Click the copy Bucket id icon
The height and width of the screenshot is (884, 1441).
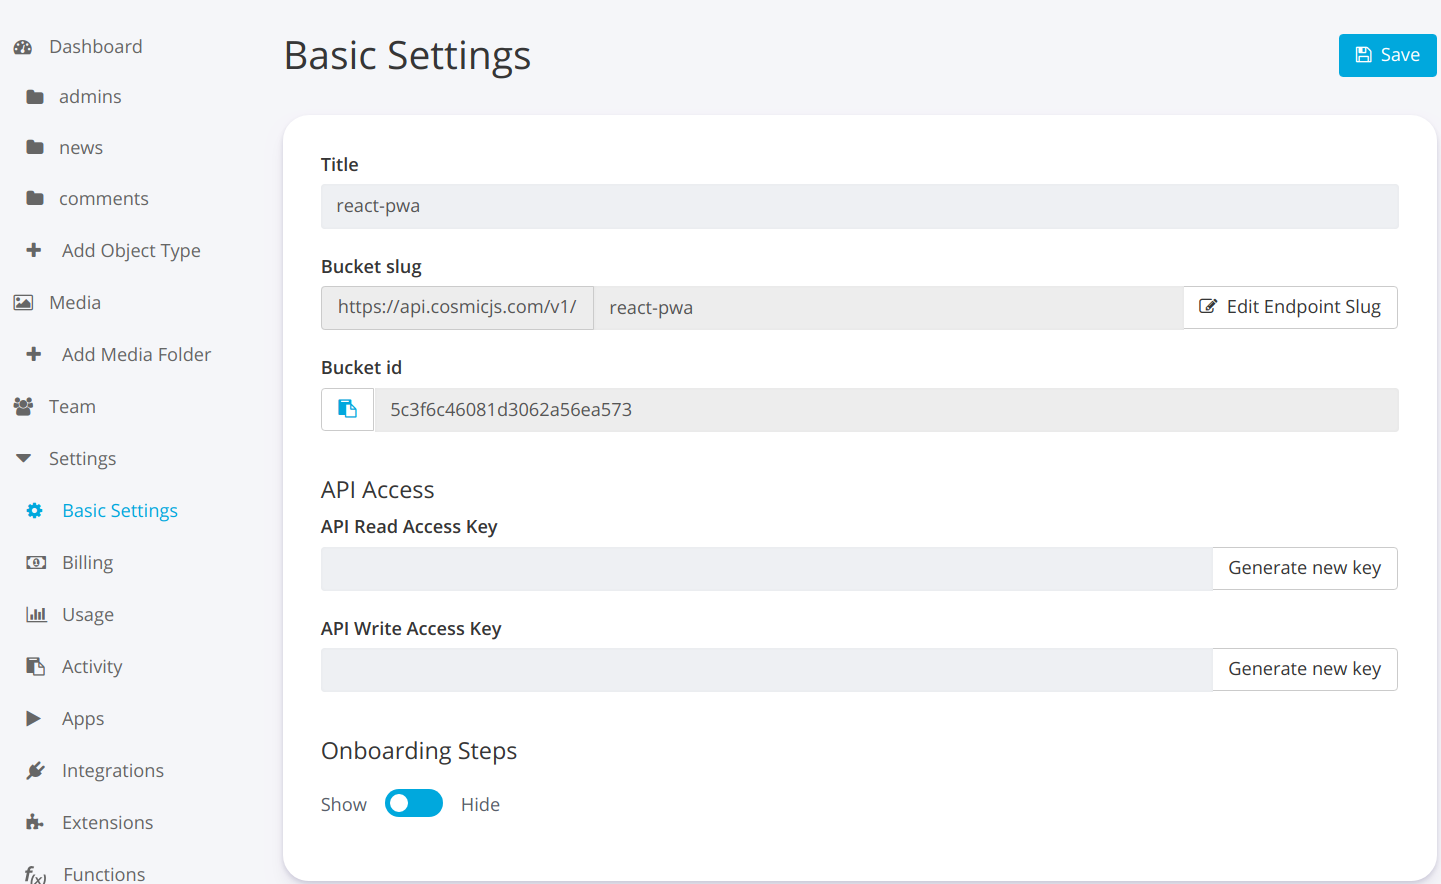[347, 409]
